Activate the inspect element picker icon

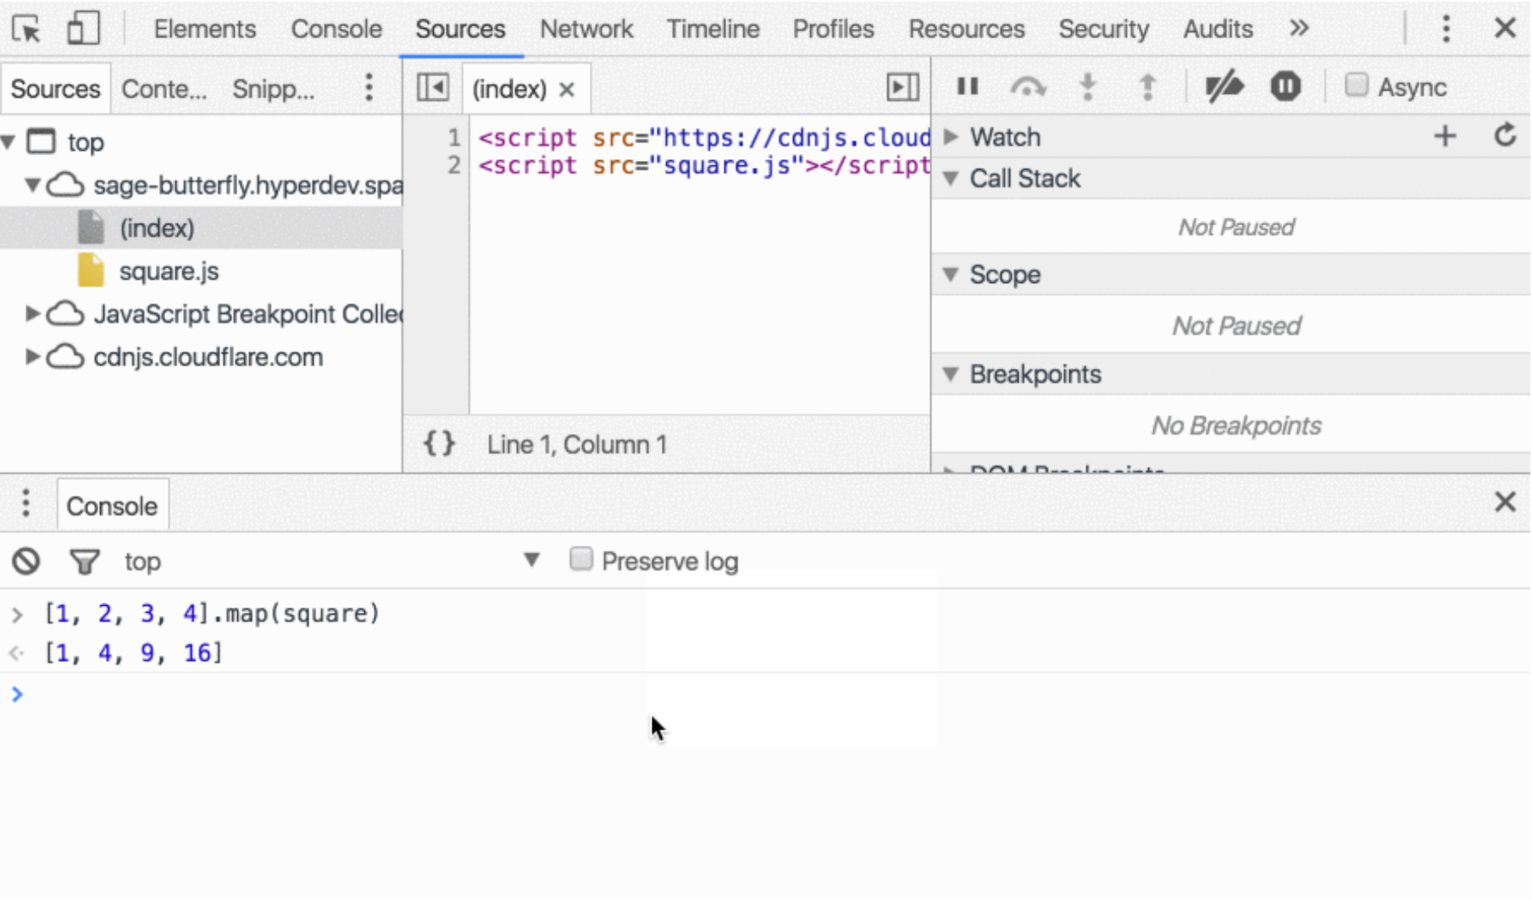[x=26, y=29]
